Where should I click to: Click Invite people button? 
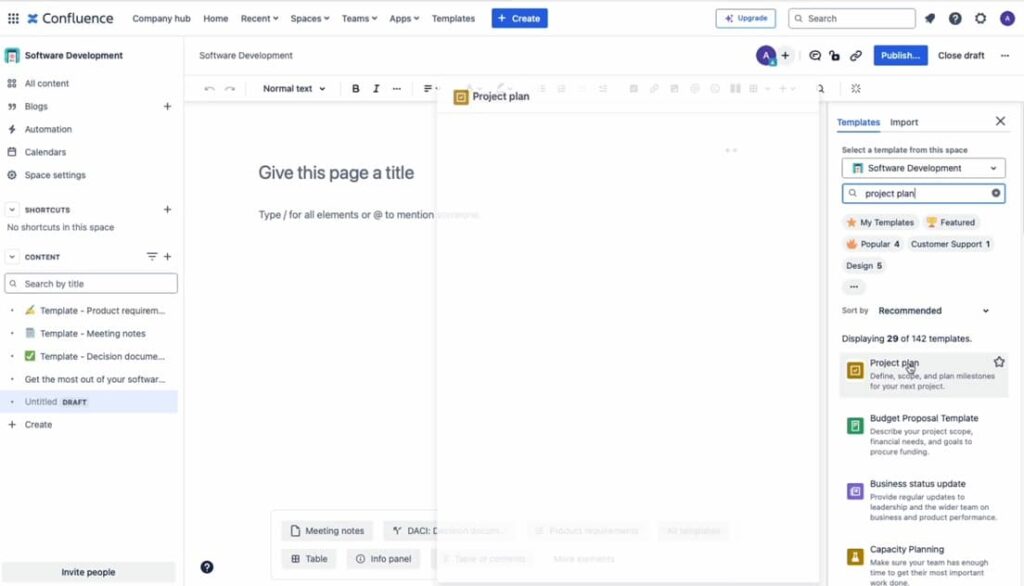88,572
